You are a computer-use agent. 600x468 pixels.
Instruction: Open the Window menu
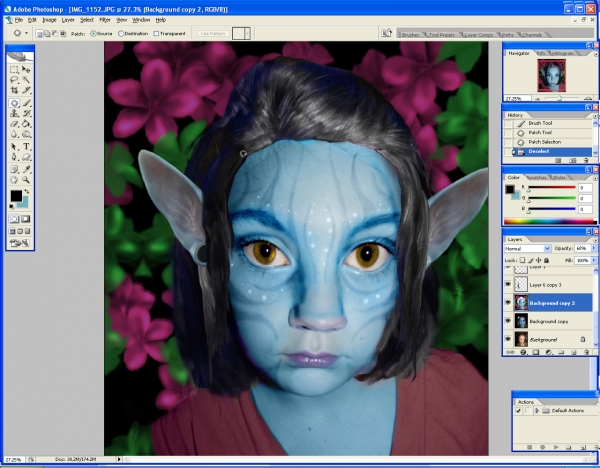coord(141,20)
